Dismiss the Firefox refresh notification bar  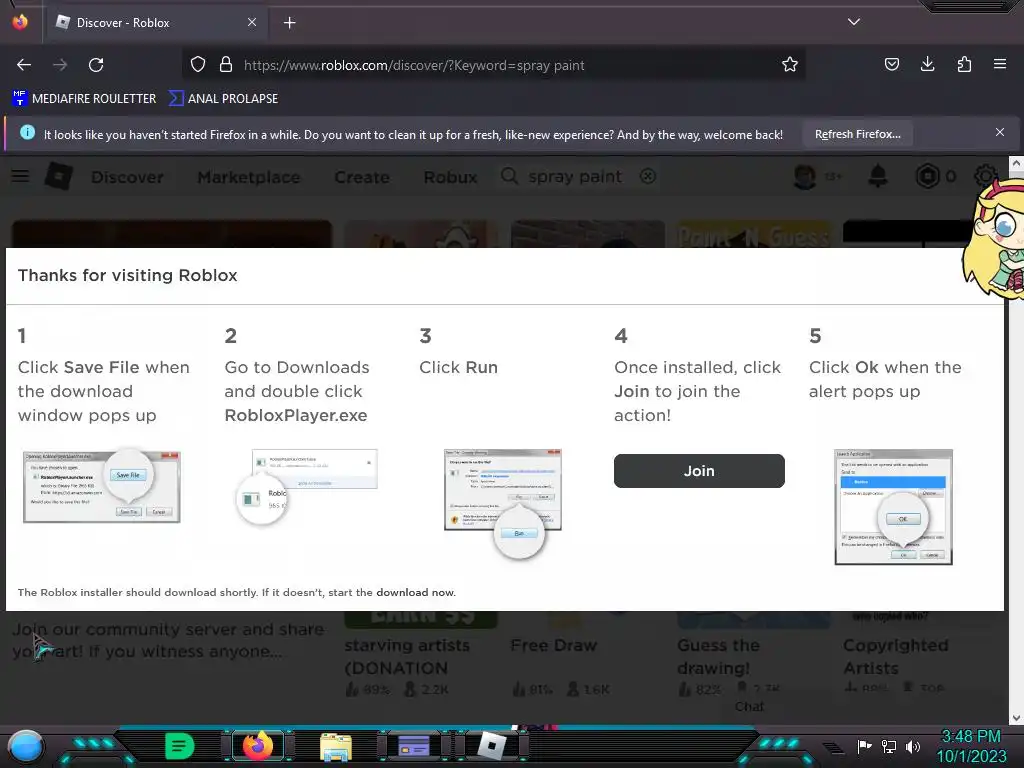coord(1000,133)
